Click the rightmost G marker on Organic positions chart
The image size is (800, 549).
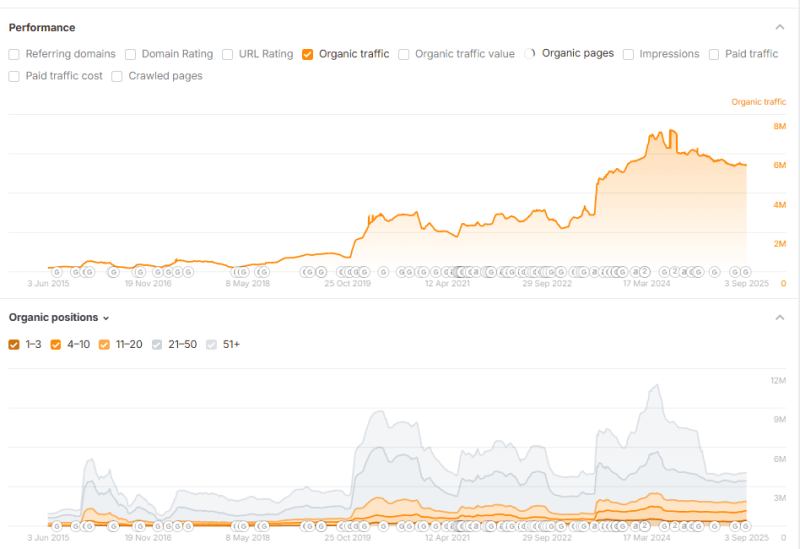(x=746, y=525)
